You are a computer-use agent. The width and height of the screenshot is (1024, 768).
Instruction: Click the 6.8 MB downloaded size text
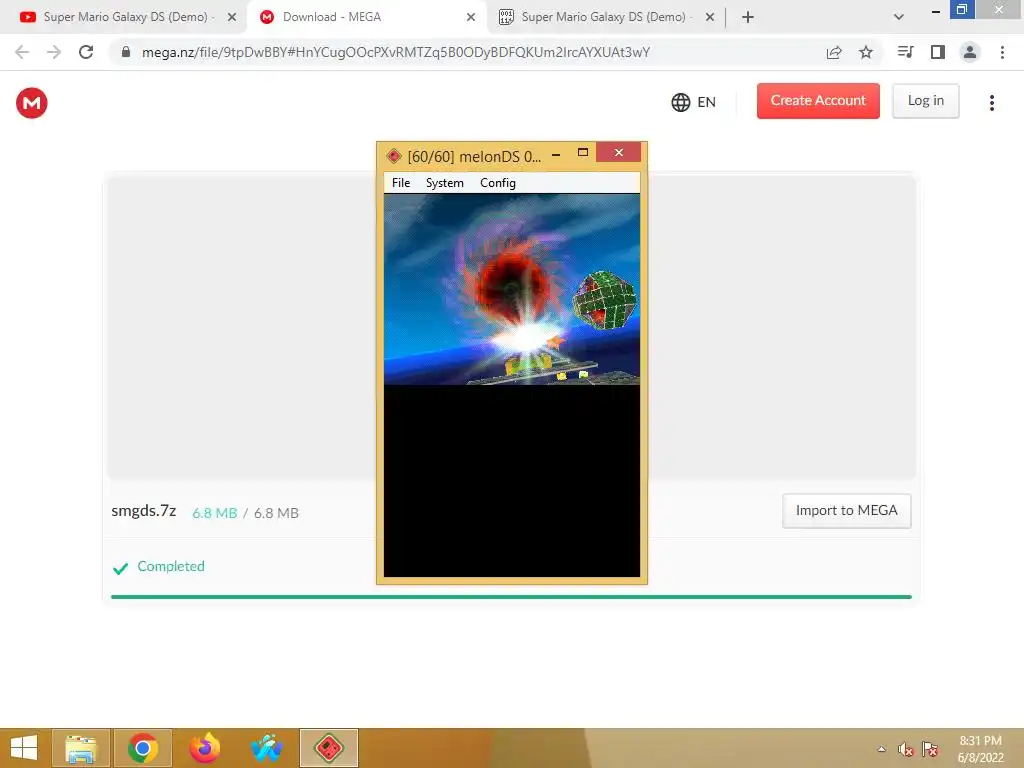[x=214, y=513]
